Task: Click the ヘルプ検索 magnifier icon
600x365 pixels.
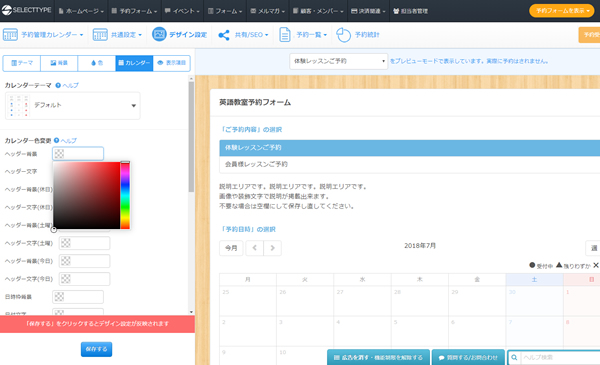Action: click(x=514, y=357)
